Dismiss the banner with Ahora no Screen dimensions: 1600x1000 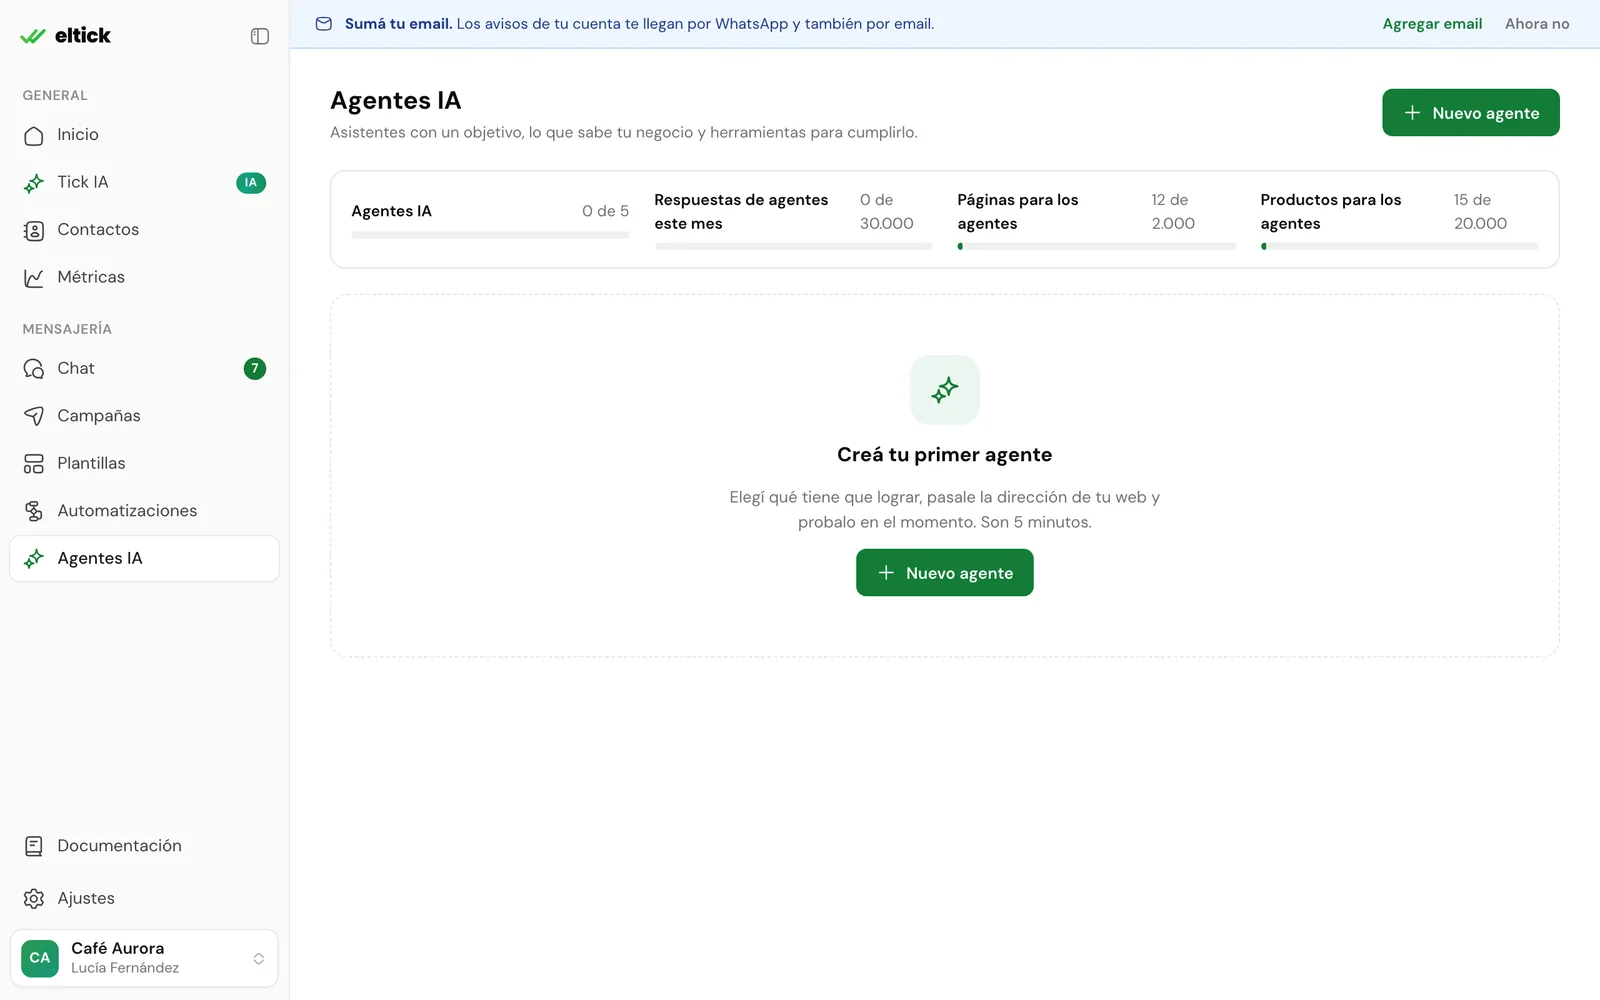(1537, 24)
